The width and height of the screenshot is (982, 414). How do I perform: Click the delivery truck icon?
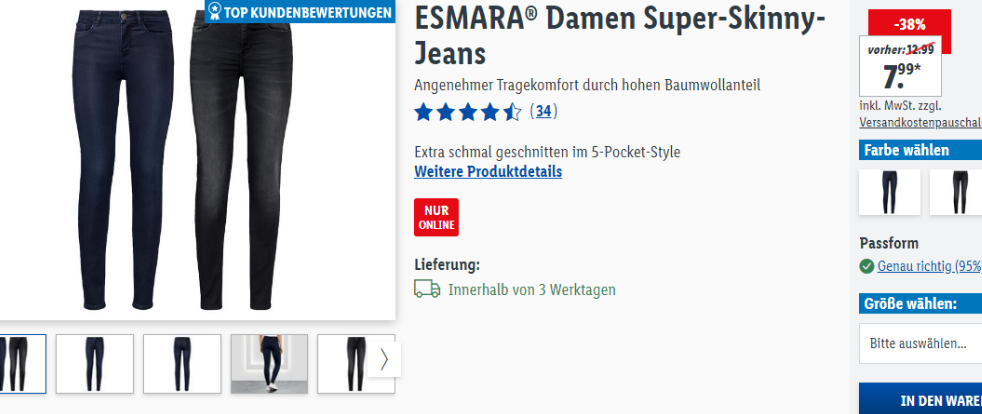426,289
